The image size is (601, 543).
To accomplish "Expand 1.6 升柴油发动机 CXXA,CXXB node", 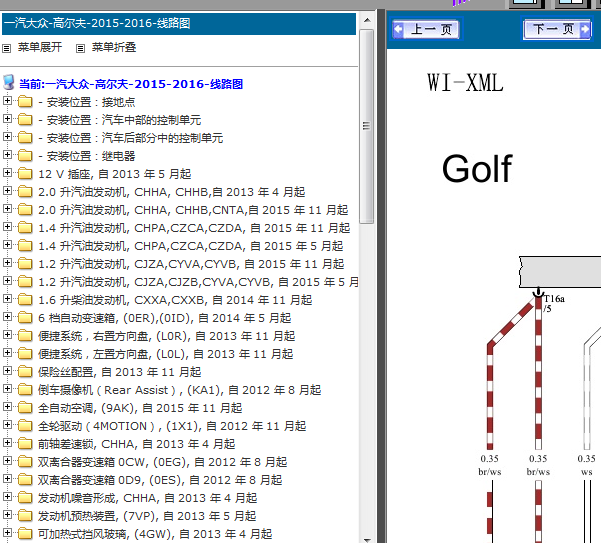I will click(x=7, y=299).
